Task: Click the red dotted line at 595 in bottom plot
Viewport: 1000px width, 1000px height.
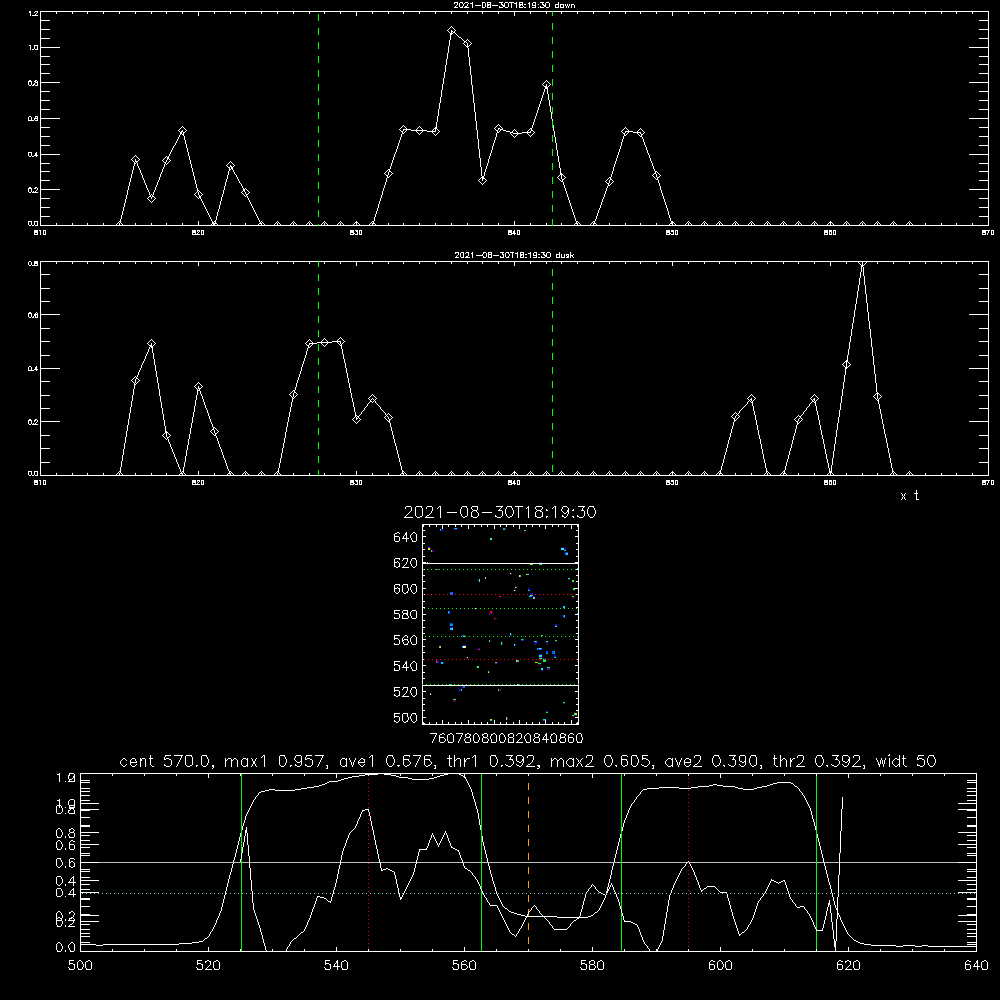Action: point(689,862)
